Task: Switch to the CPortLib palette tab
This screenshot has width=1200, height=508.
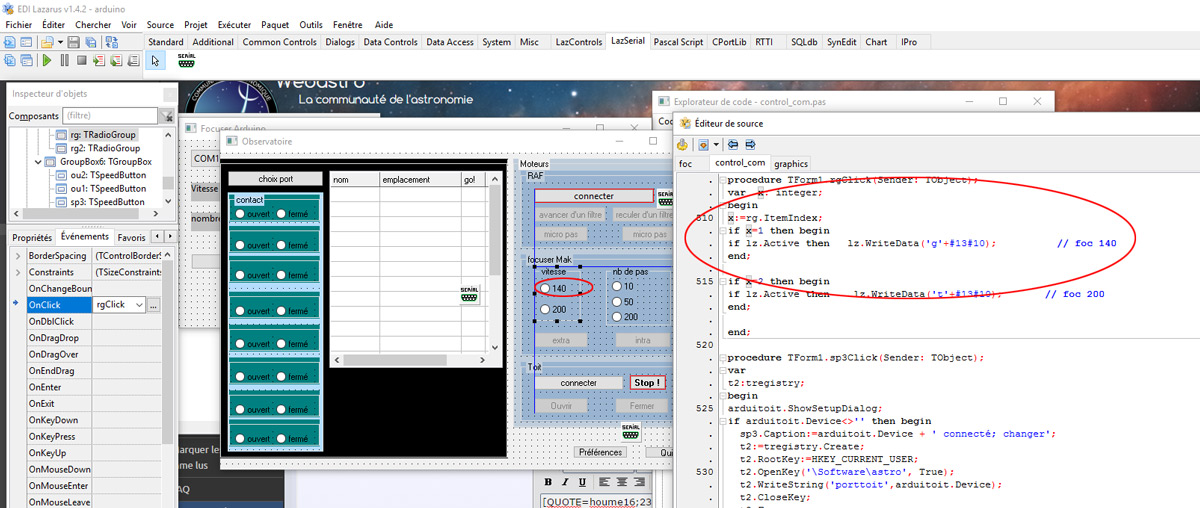Action: (x=729, y=42)
